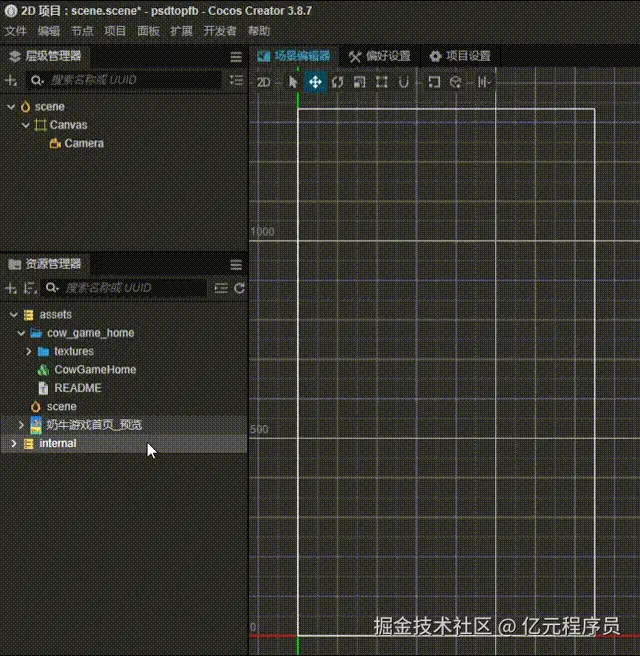Click the Camera node icon
This screenshot has width=640, height=656.
pyautogui.click(x=55, y=144)
